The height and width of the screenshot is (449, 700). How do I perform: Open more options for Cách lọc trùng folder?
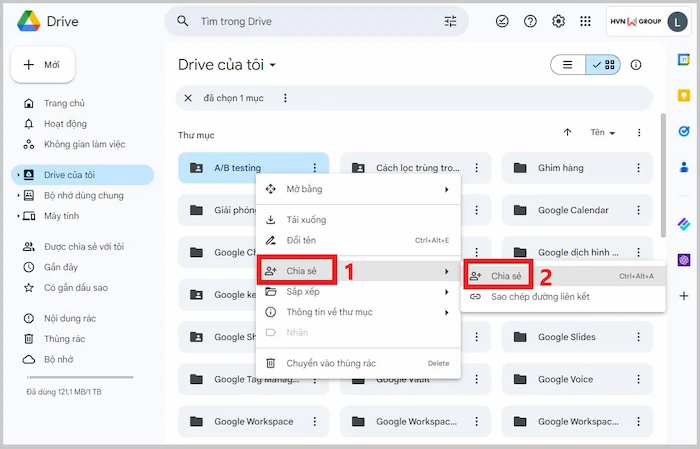477,168
